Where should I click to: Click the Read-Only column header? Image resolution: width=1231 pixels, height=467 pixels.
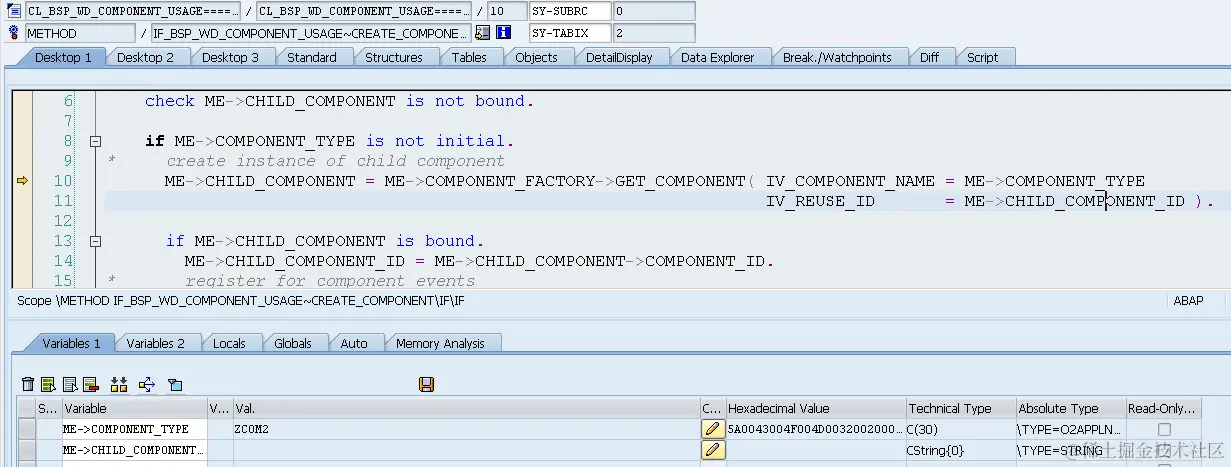[x=1164, y=408]
